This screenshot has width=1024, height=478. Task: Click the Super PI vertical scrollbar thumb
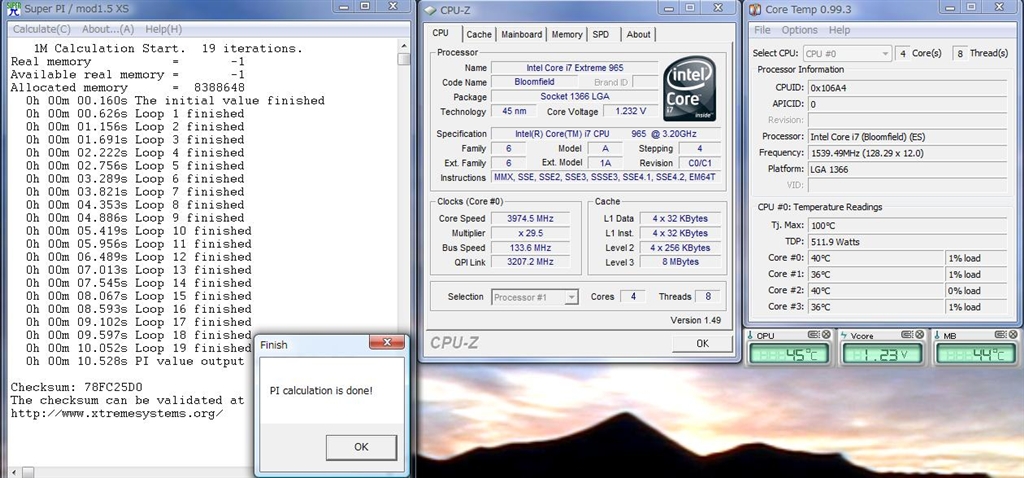[404, 59]
